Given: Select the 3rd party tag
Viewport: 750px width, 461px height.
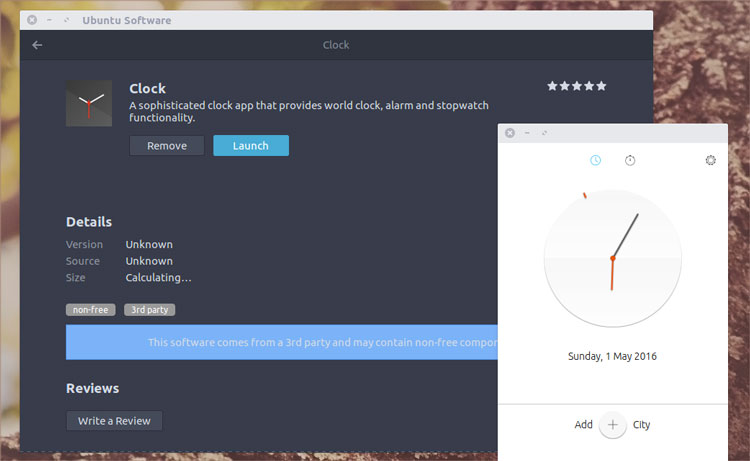Looking at the screenshot, I should tap(150, 310).
